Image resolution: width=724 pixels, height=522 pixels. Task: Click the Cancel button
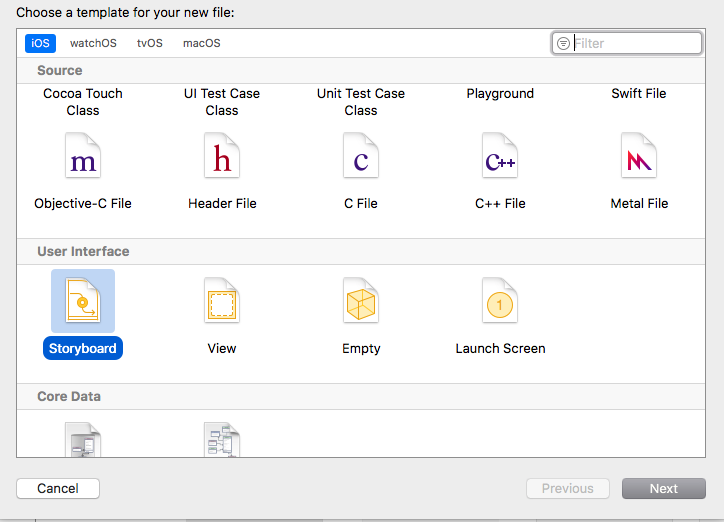tap(58, 488)
